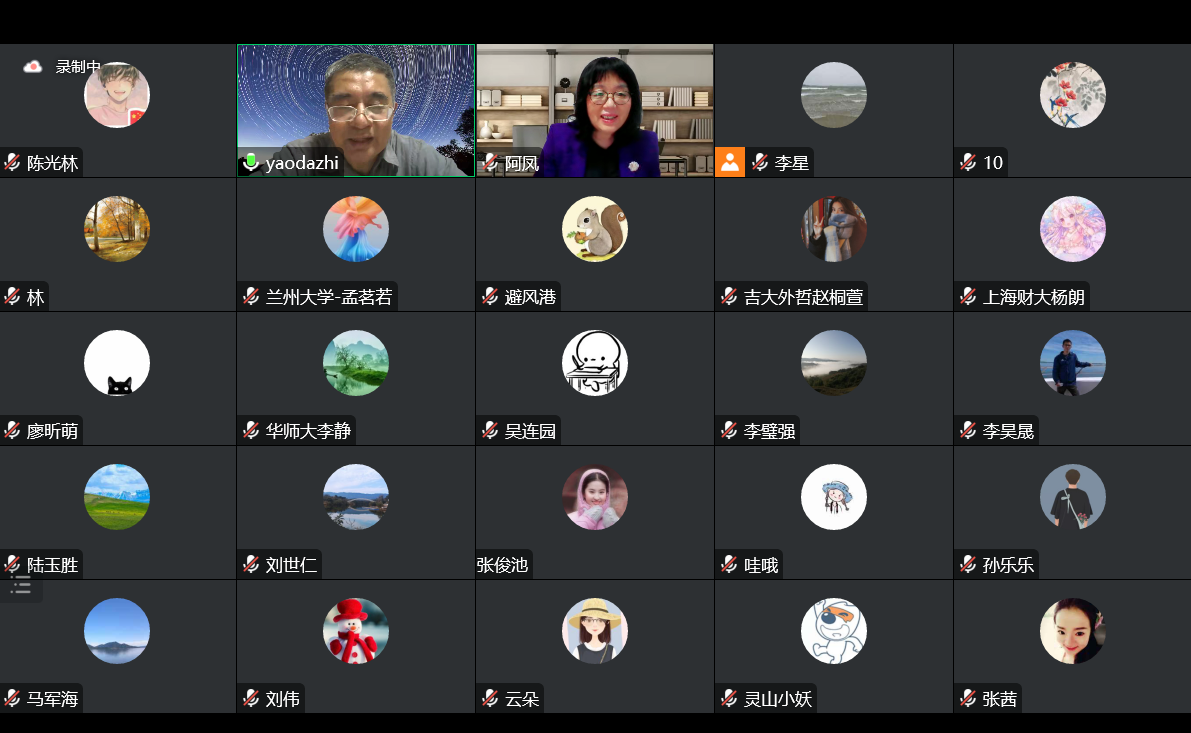
Task: Click the 张俊池 name label
Action: pos(503,565)
